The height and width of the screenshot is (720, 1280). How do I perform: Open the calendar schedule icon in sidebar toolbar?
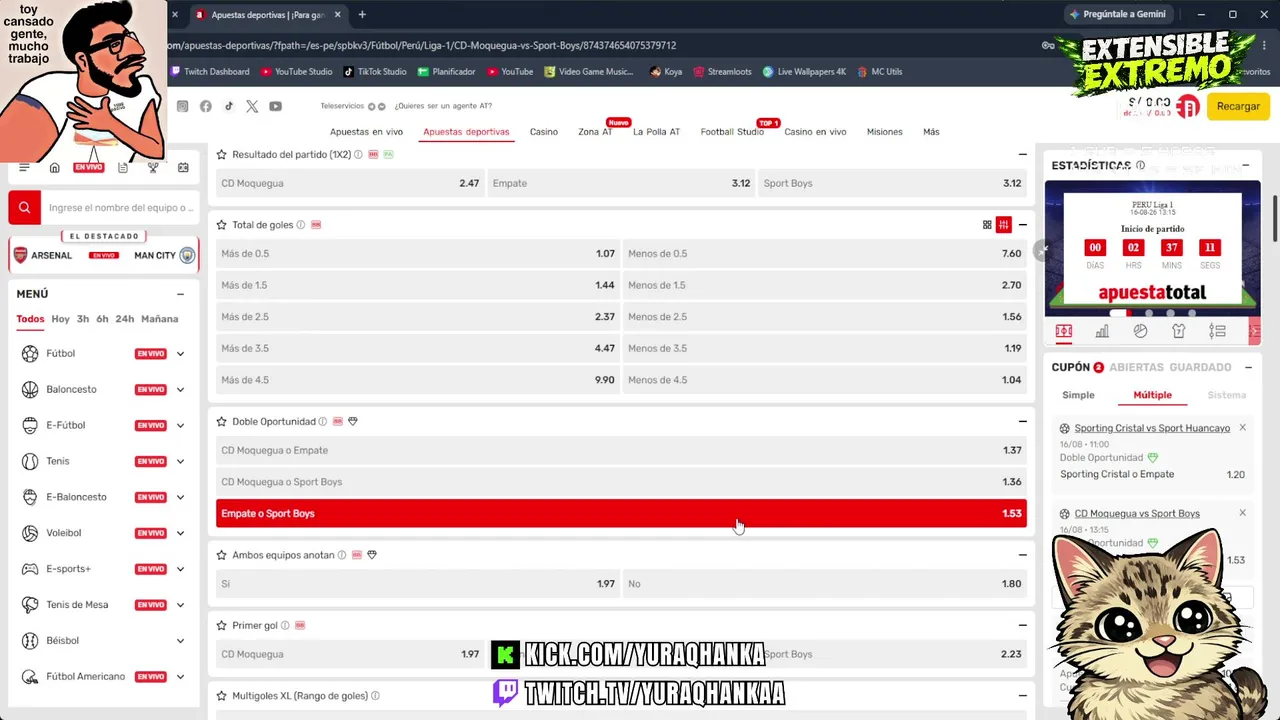(x=183, y=167)
